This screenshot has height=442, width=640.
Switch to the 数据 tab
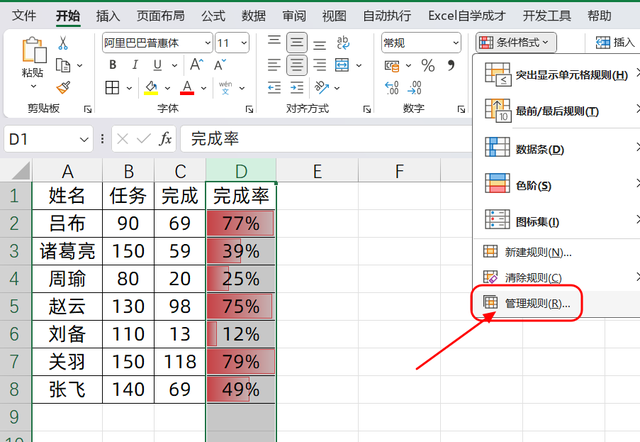coord(253,16)
